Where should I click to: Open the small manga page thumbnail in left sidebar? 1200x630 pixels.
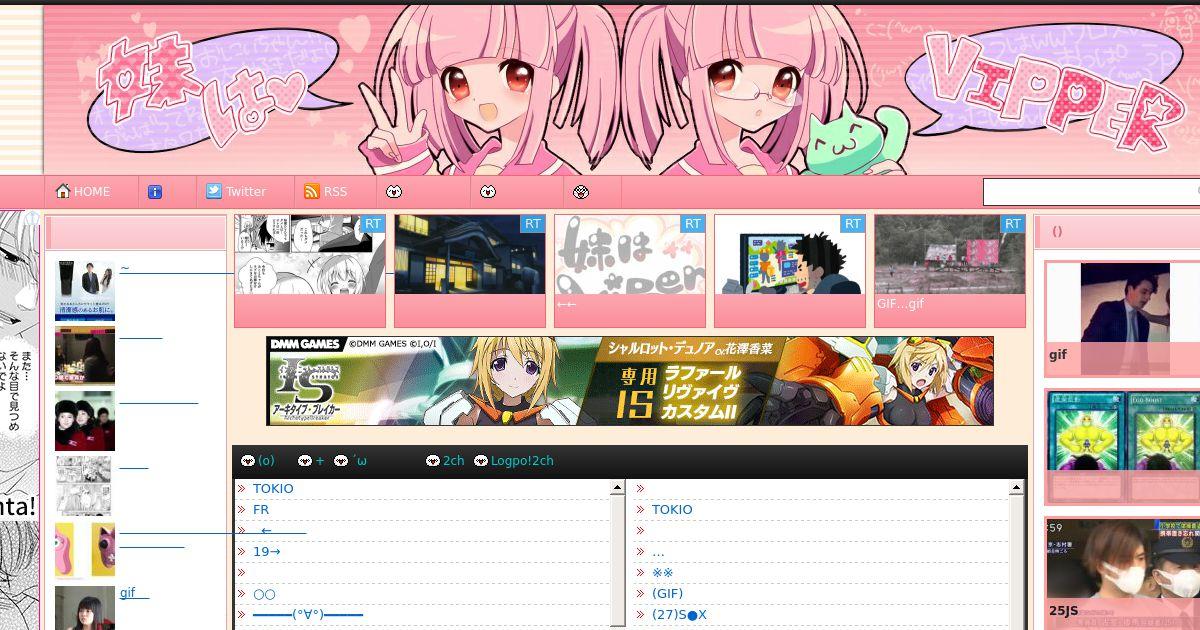tap(83, 486)
